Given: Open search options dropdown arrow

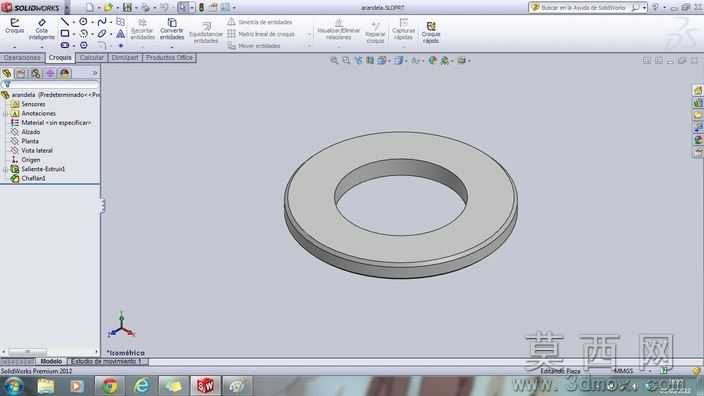Looking at the screenshot, I should point(644,8).
